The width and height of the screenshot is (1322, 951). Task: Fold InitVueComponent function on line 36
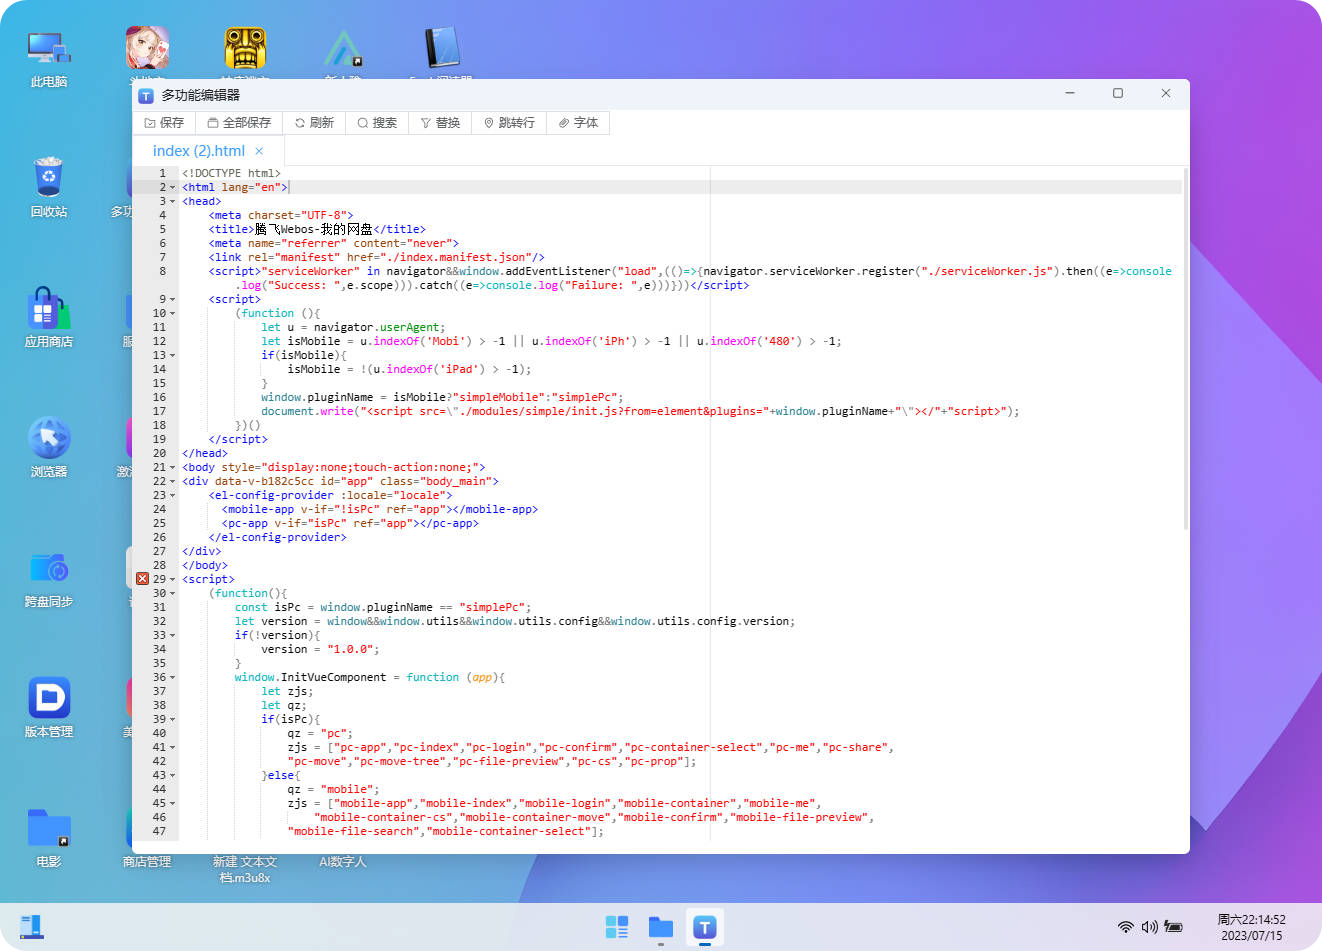coord(172,678)
